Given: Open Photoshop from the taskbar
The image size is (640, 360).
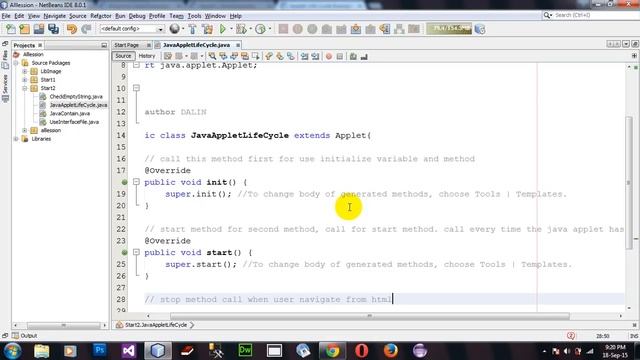Looking at the screenshot, I should coord(100,351).
